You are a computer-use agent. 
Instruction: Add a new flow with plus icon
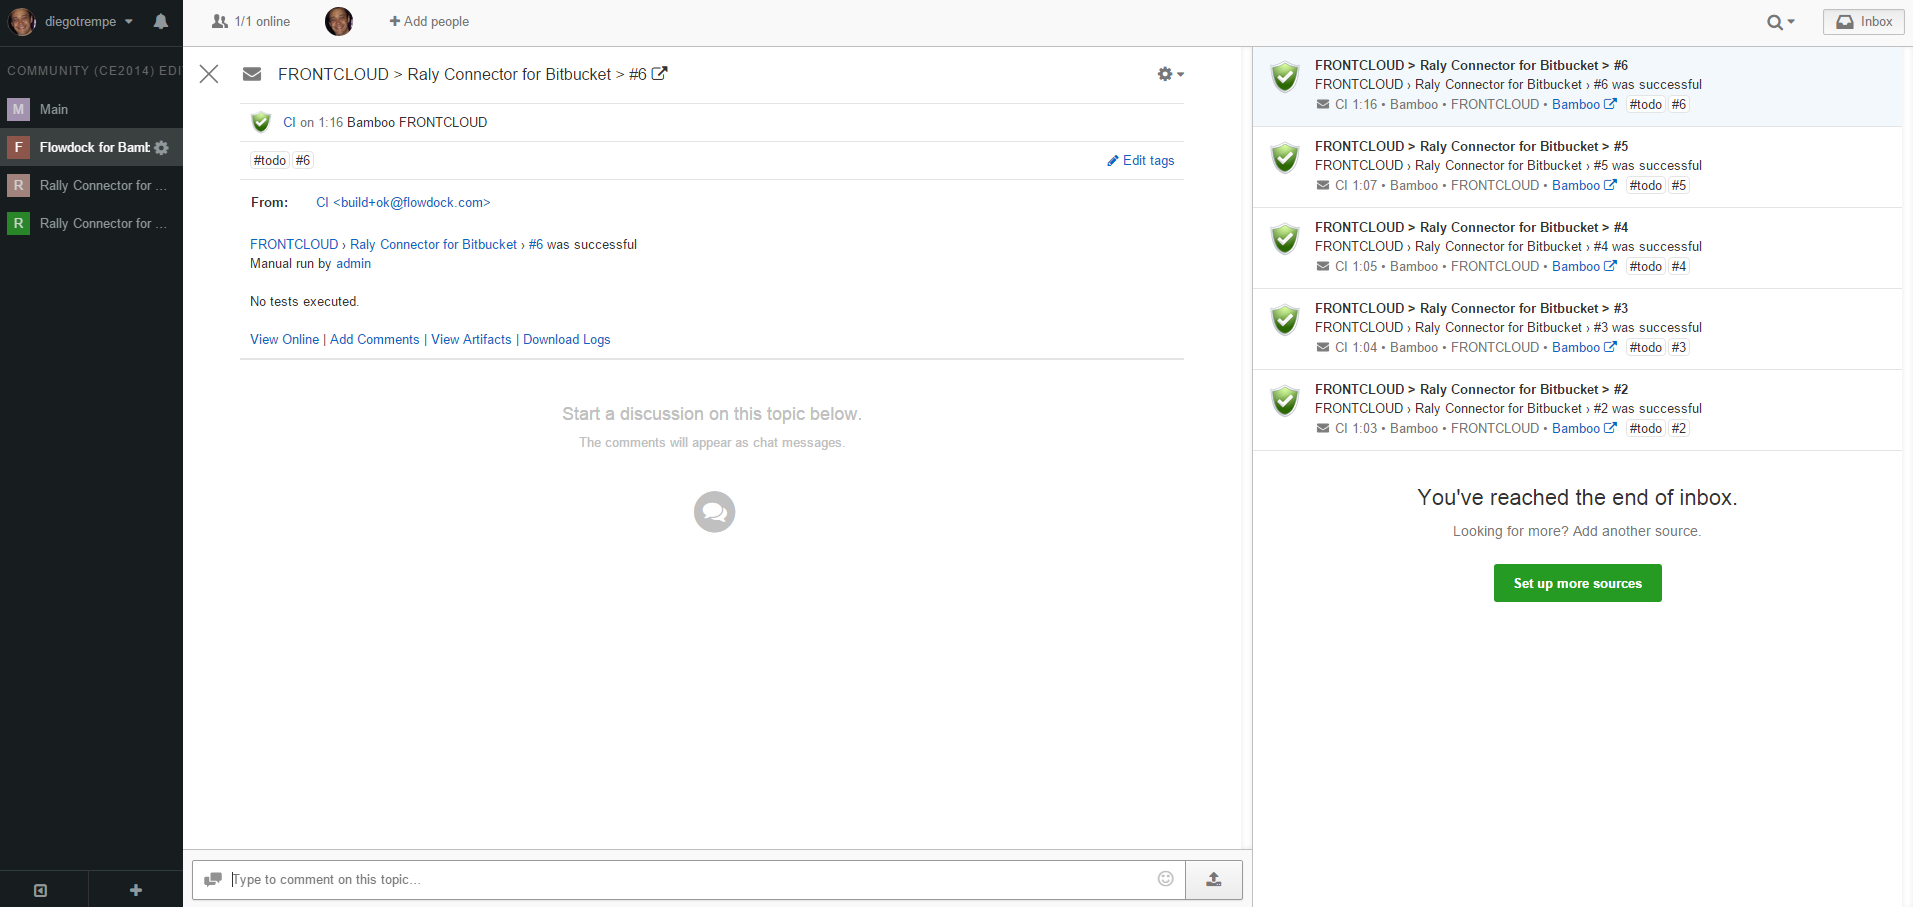[x=136, y=890]
